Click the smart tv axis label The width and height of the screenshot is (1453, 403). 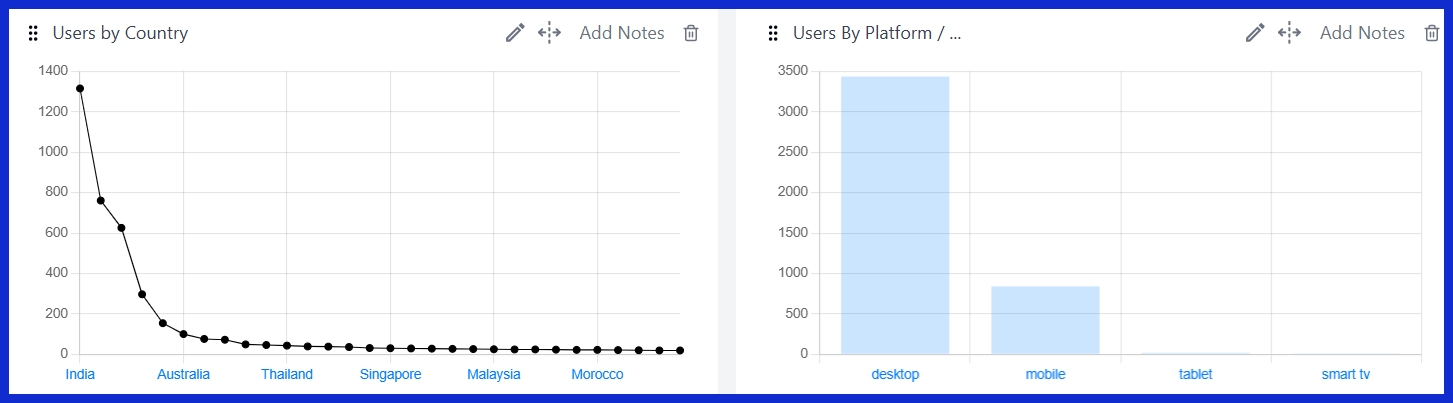(x=1346, y=375)
